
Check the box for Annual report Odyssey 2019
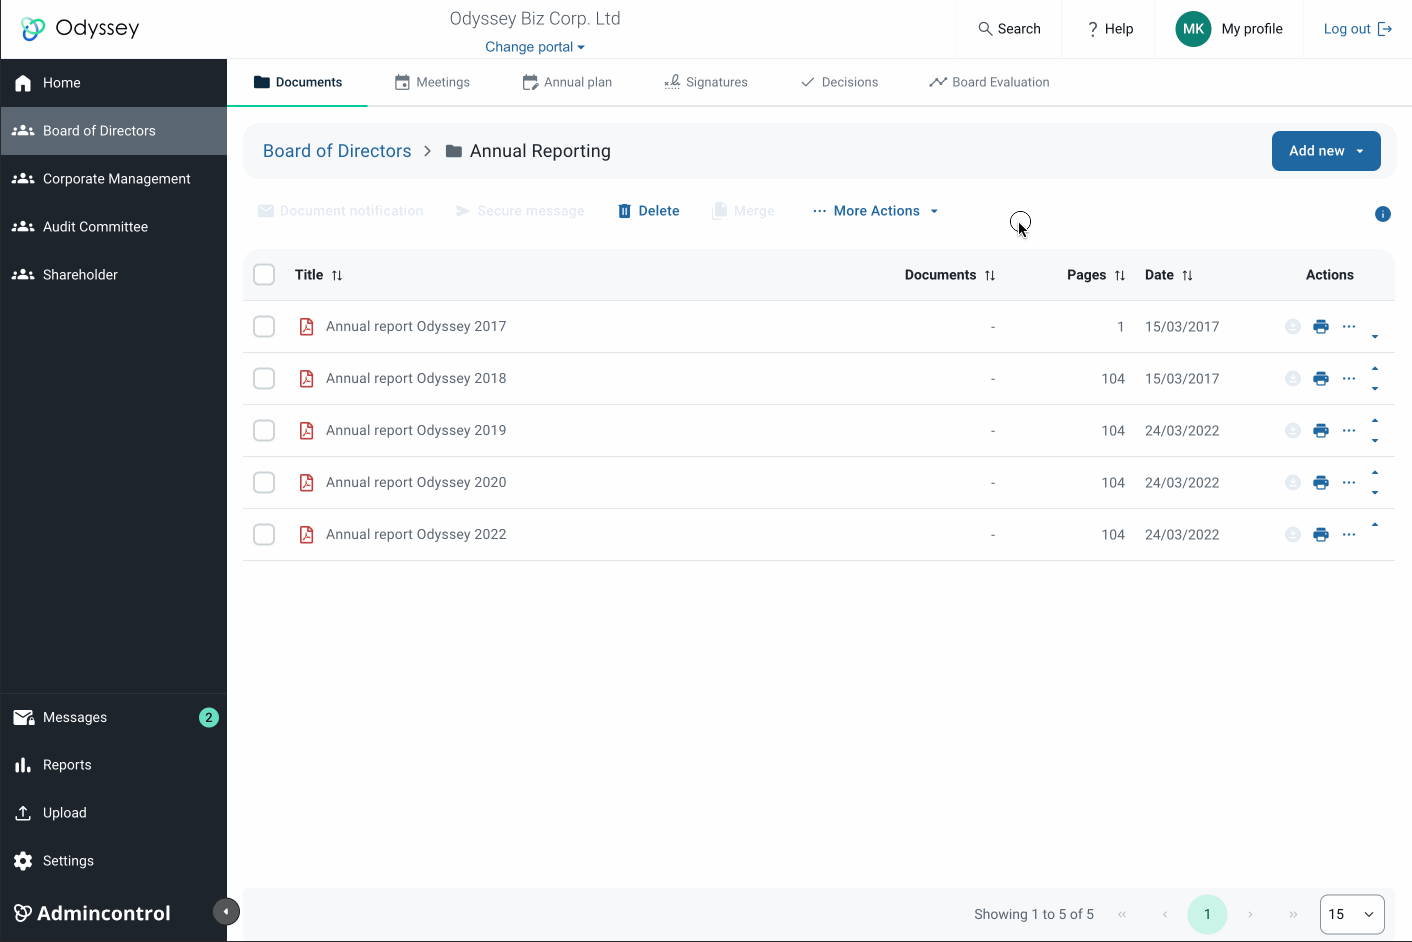click(264, 431)
